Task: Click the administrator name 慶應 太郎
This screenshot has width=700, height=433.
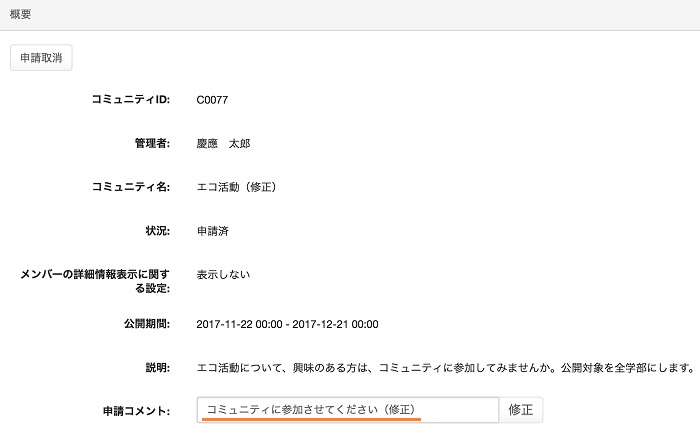Action: click(x=223, y=143)
